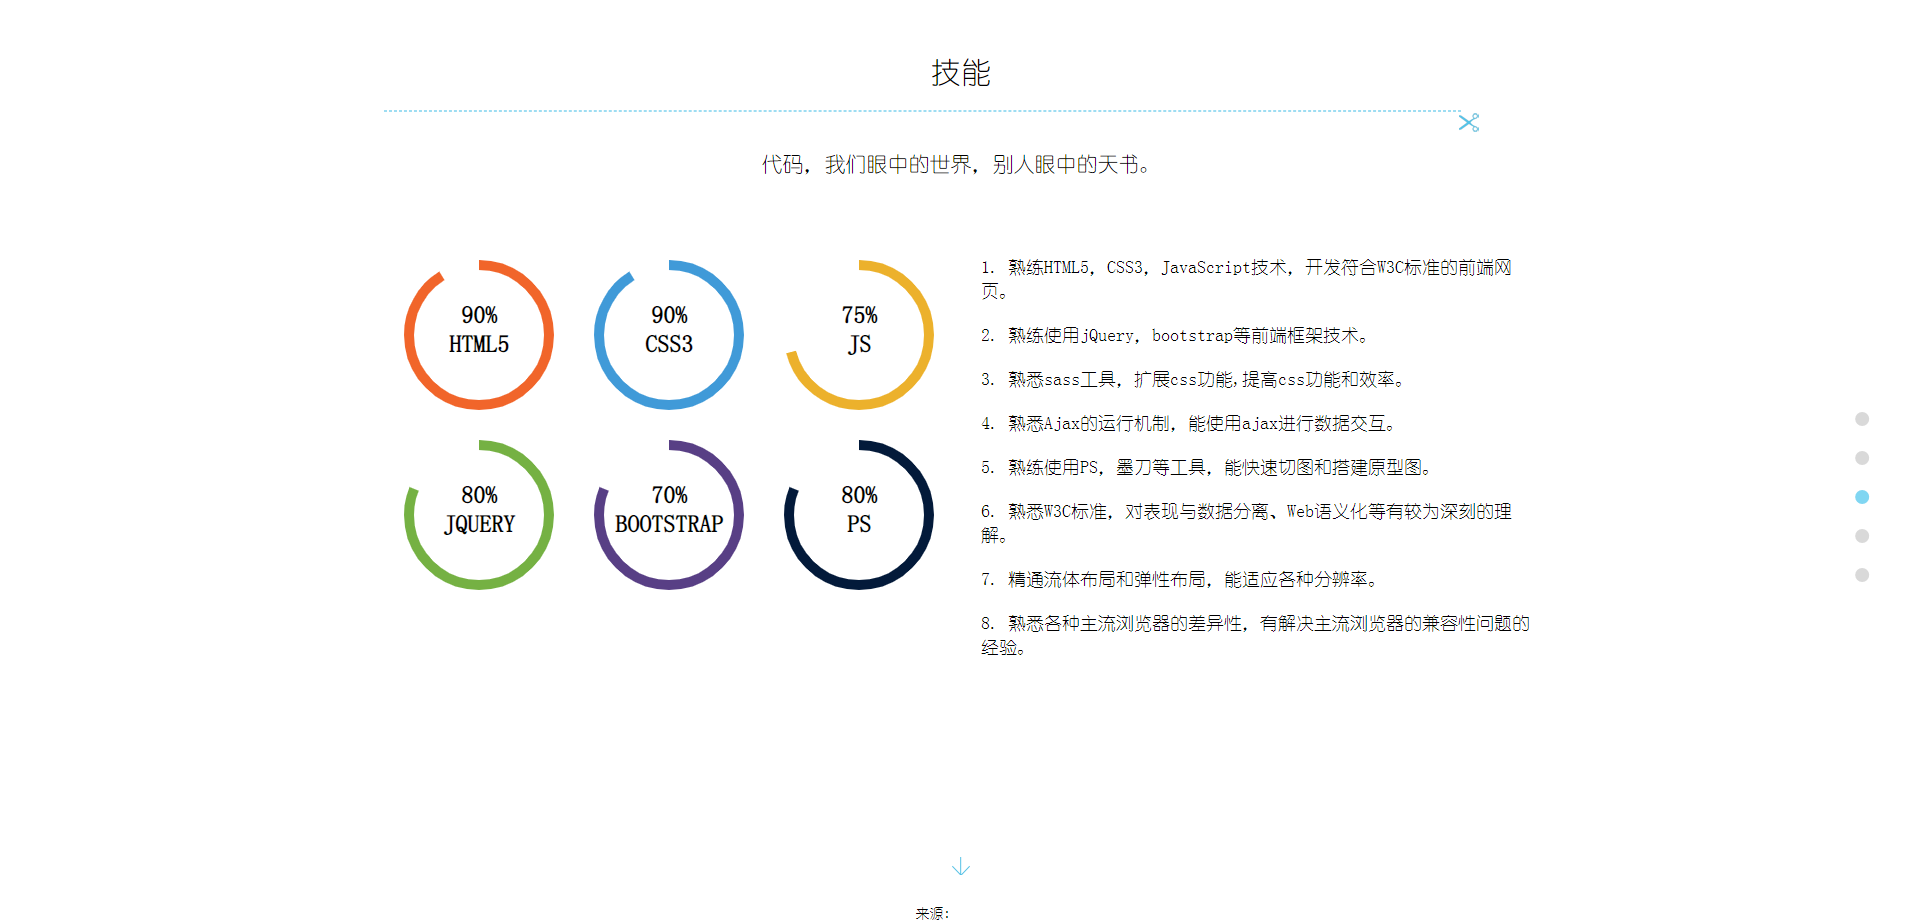
Task: Click the 75% JS progress ring
Action: (859, 335)
